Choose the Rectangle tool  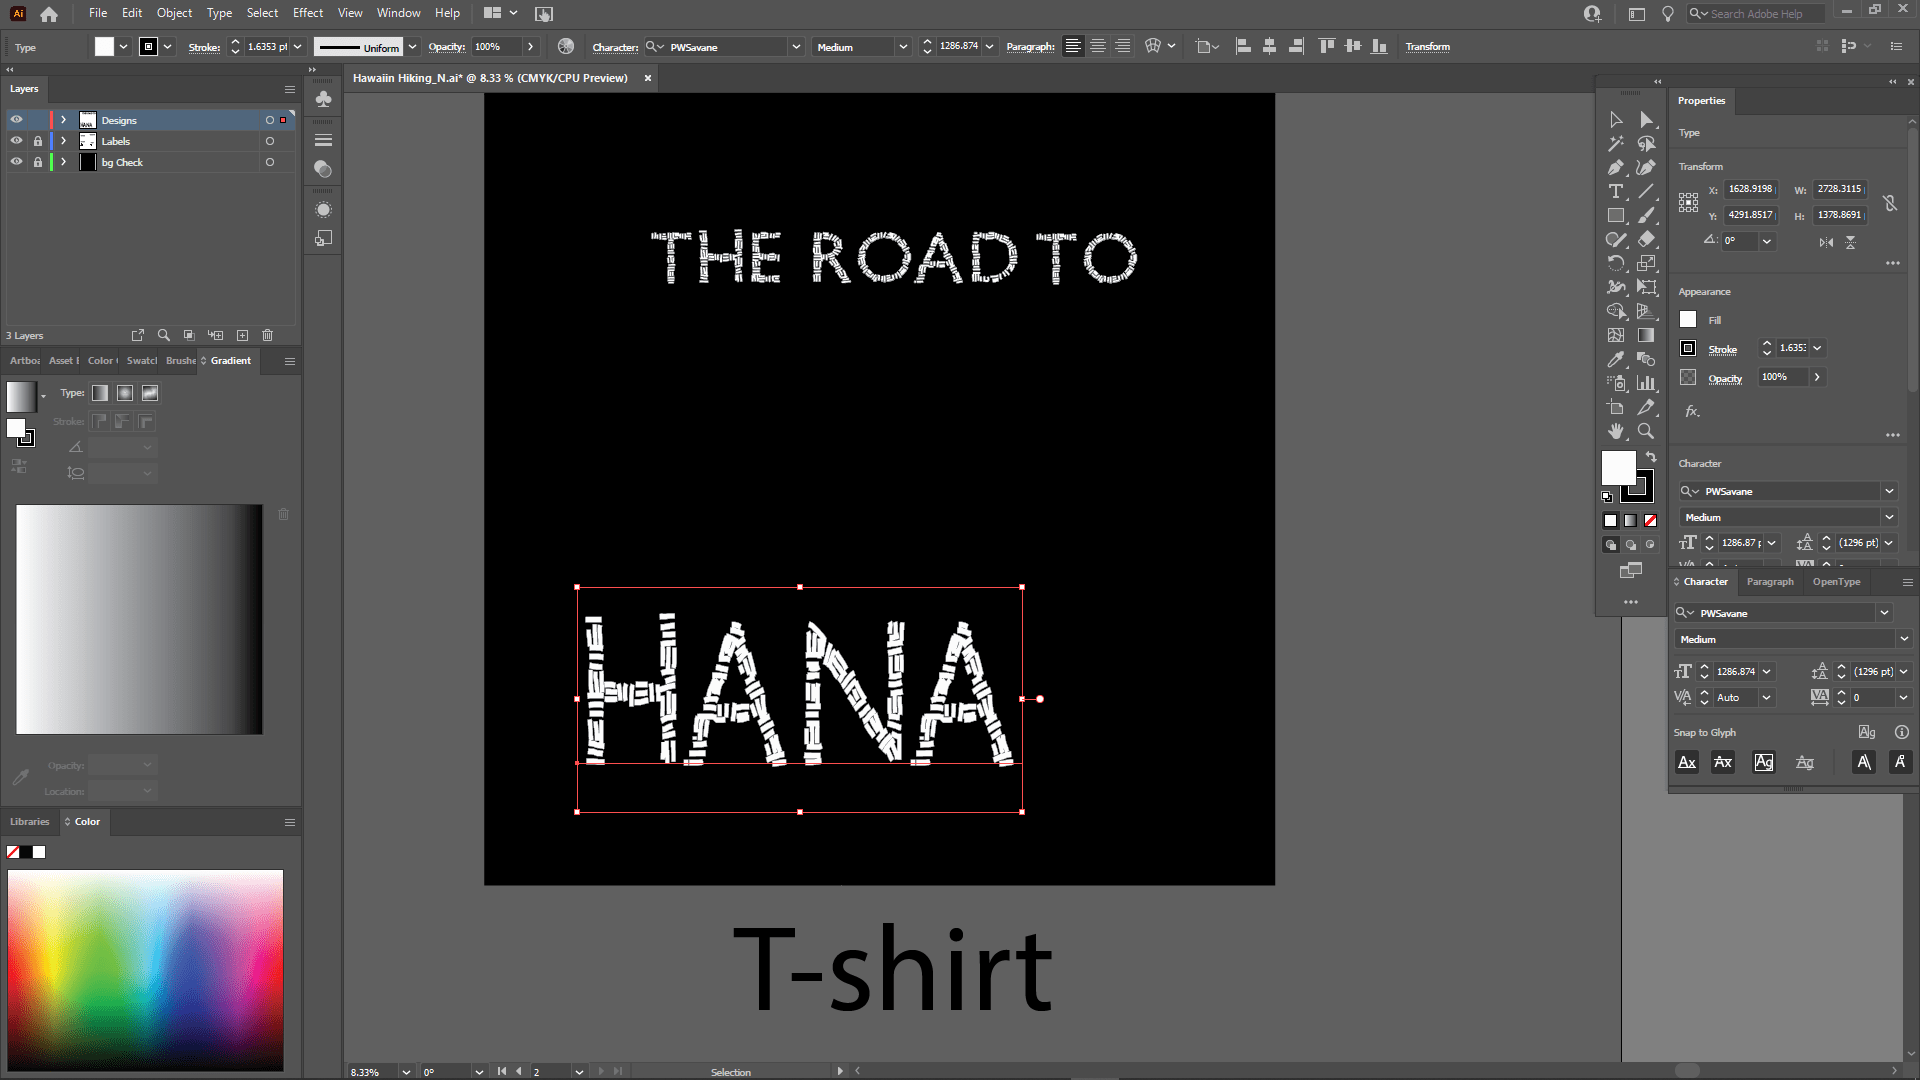tap(1616, 214)
